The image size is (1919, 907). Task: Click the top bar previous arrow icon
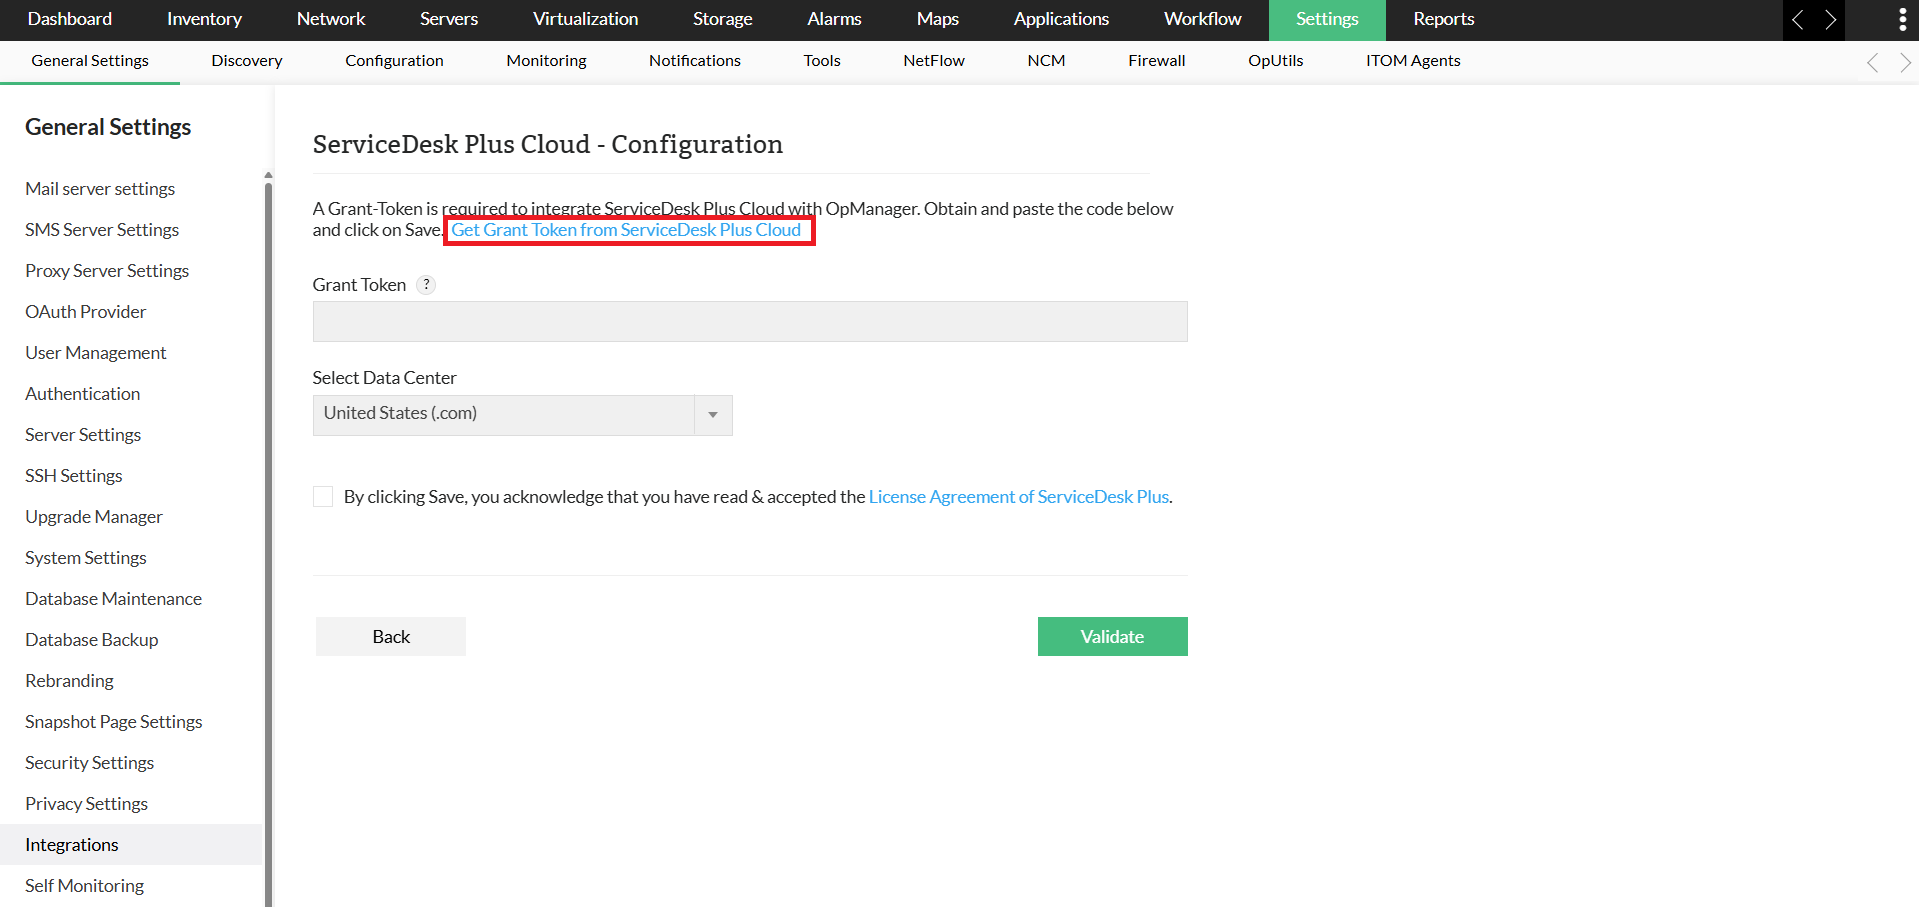(x=1798, y=20)
